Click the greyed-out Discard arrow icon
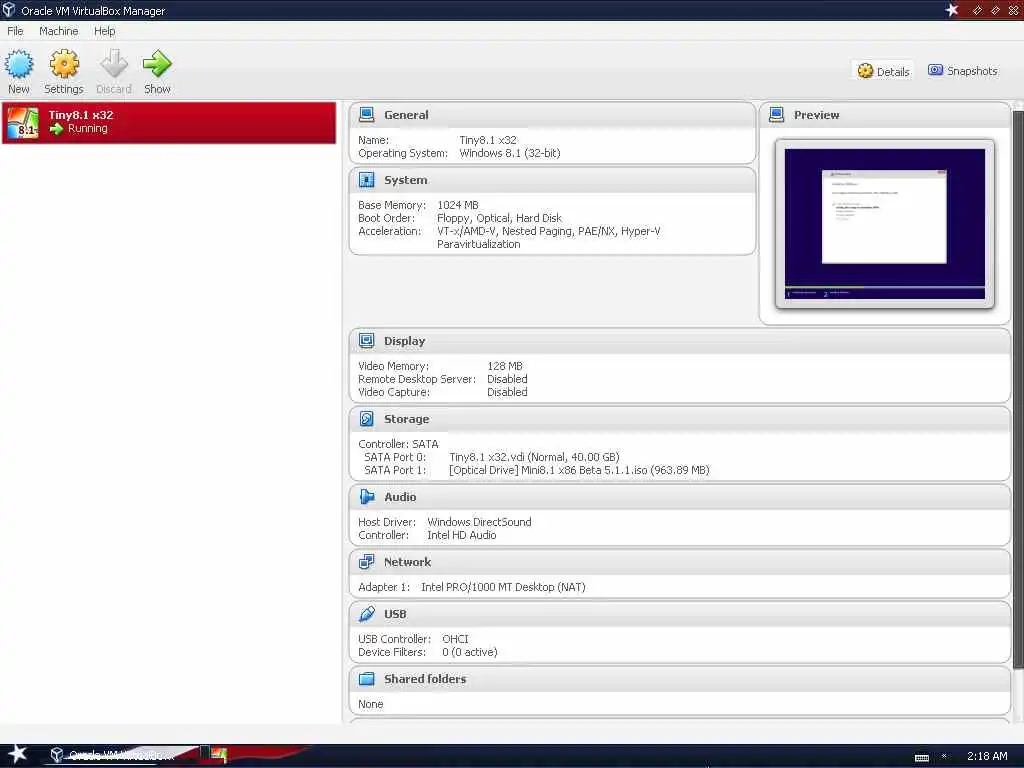Screen dimensions: 1024x768 tap(114, 65)
